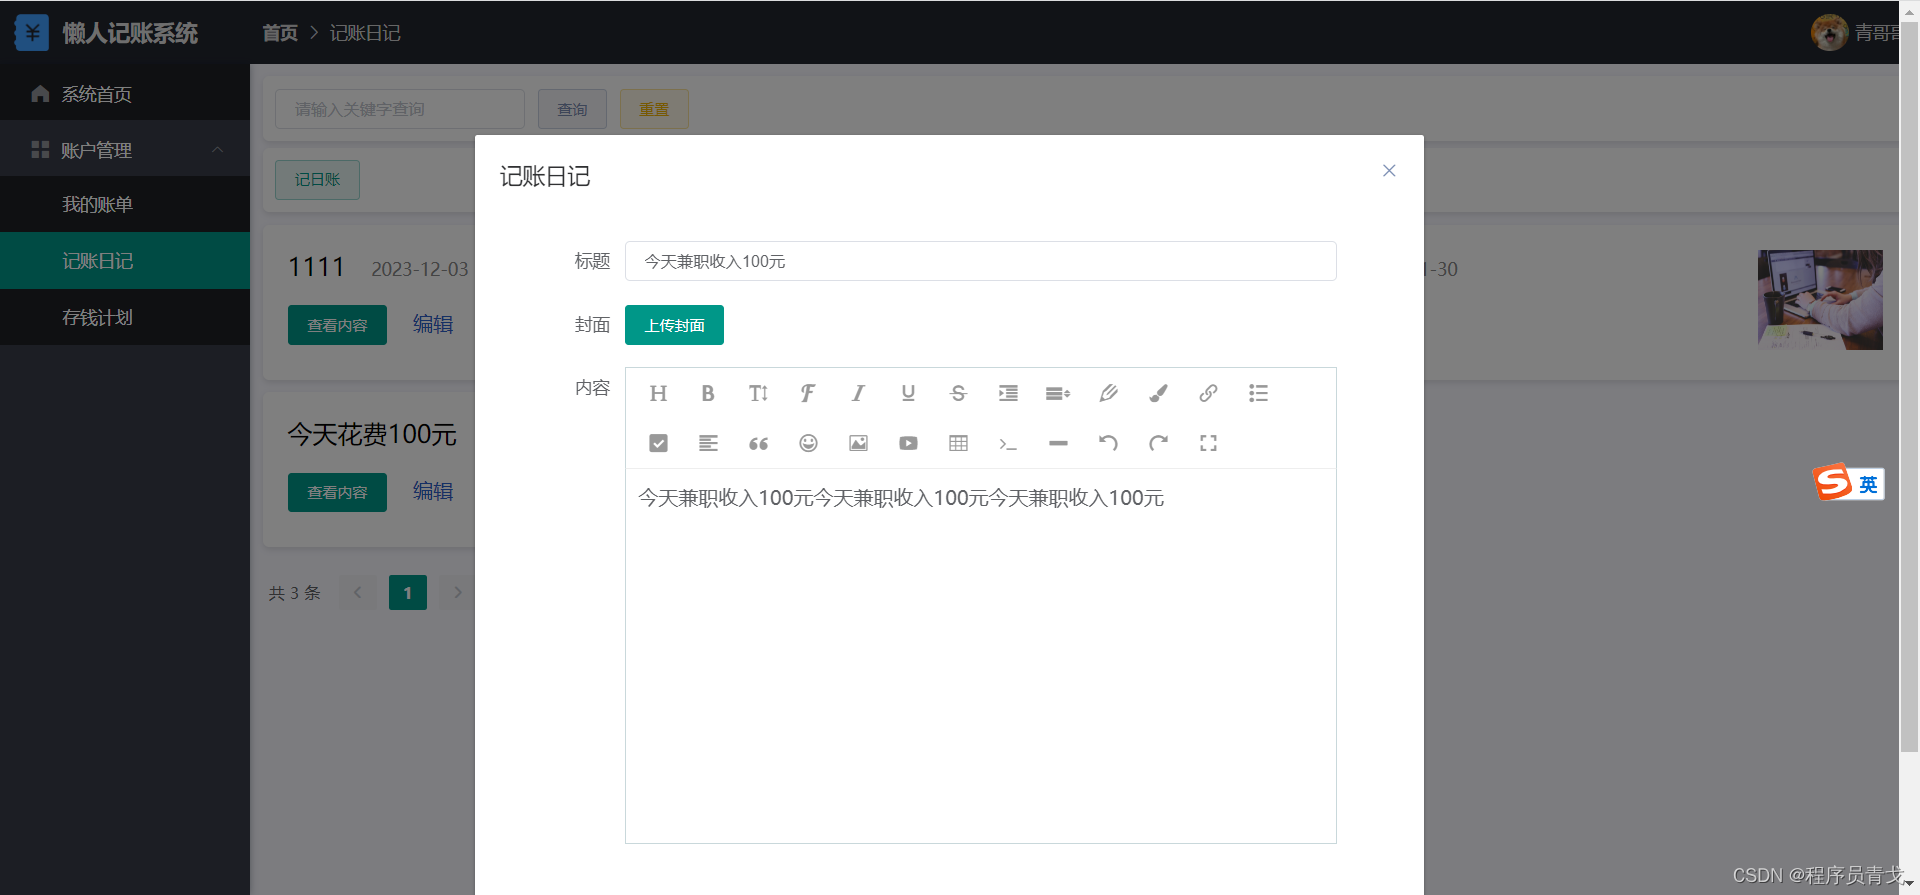The width and height of the screenshot is (1920, 895).
Task: Toggle Bold formatting in editor
Action: coord(708,393)
